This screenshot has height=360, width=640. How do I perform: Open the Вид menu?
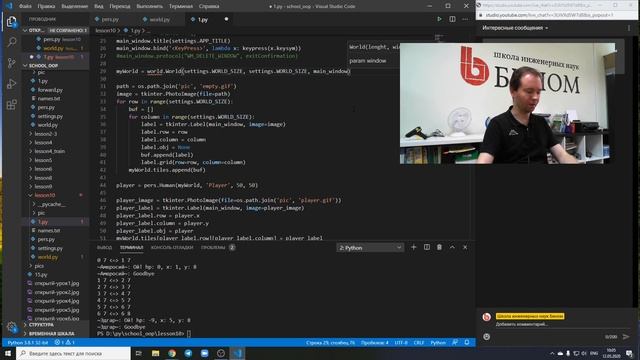pyautogui.click(x=98, y=6)
